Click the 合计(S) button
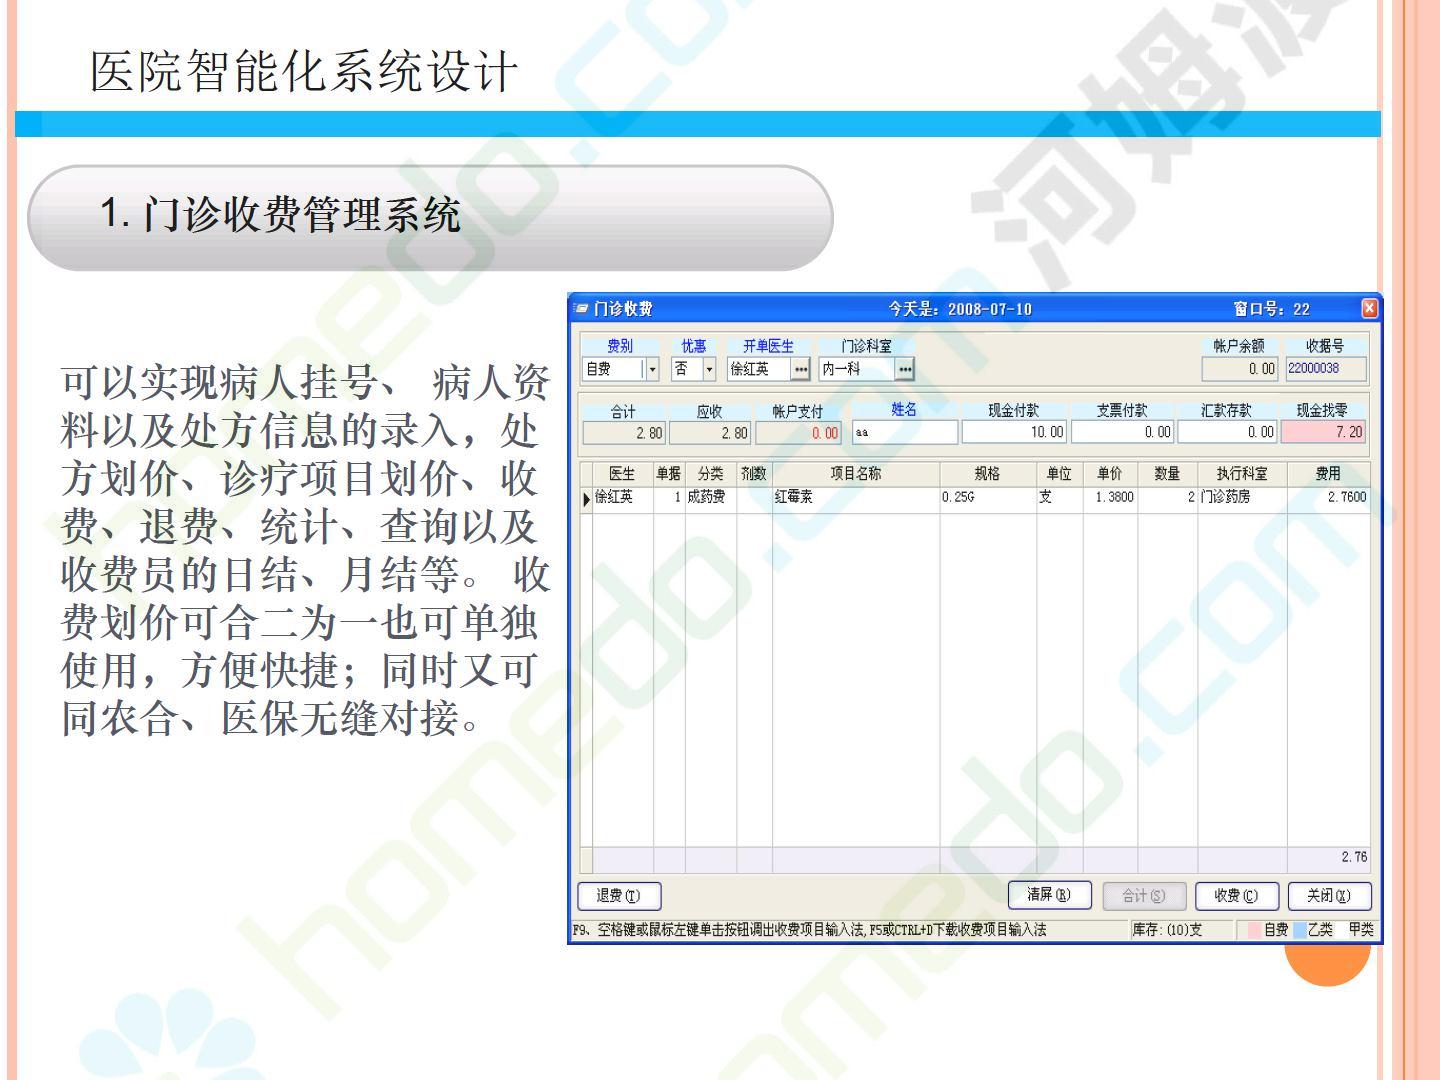 (1143, 896)
